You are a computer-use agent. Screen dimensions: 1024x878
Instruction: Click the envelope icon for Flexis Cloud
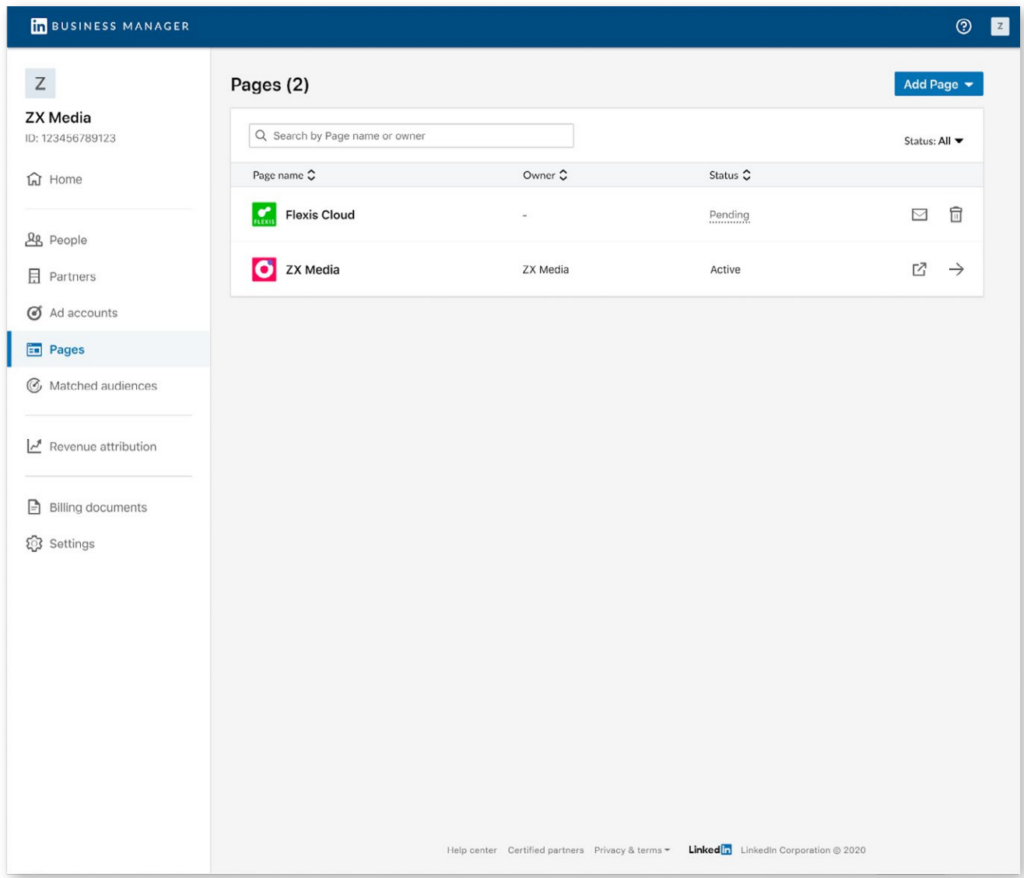click(x=919, y=215)
